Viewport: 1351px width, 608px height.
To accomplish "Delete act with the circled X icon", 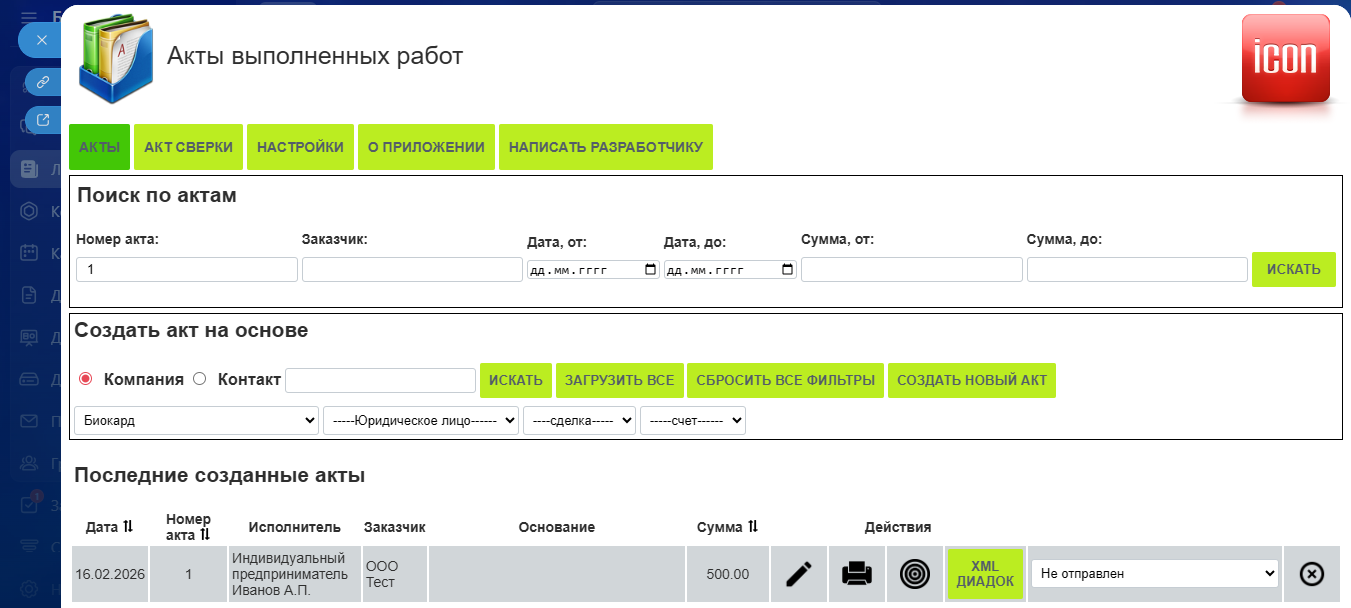I will pyautogui.click(x=1311, y=574).
